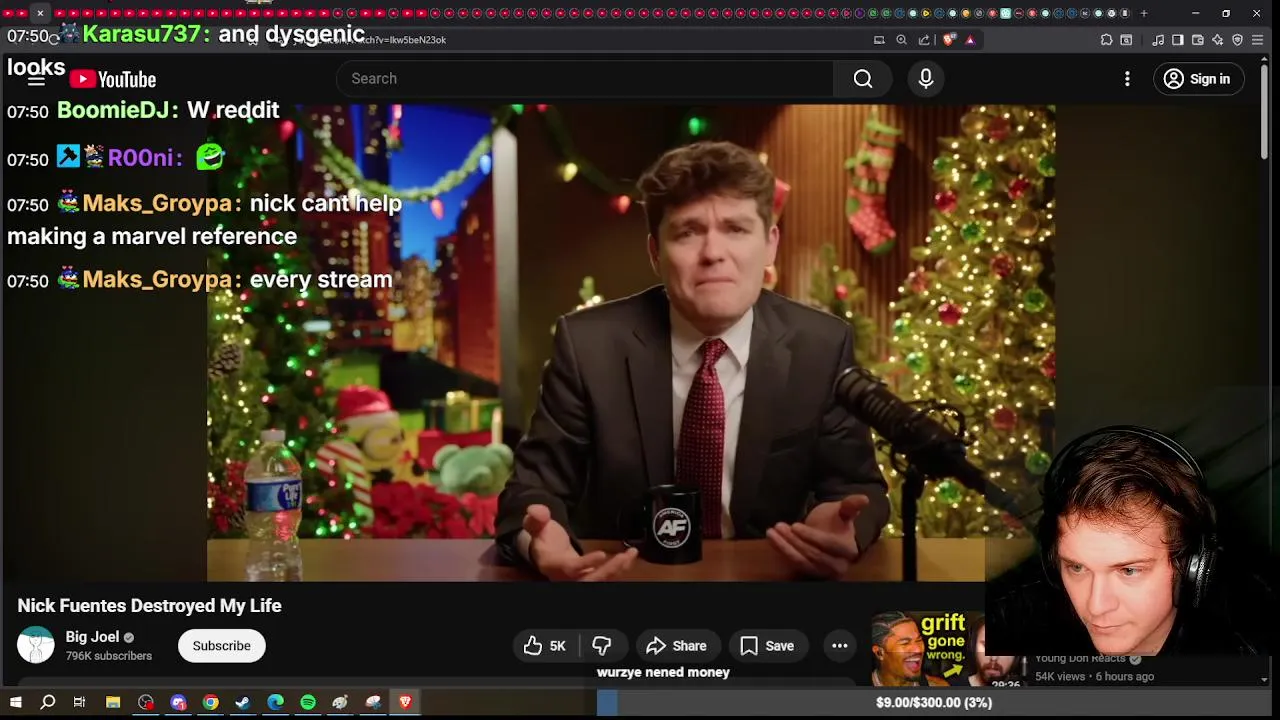Click Brave Rewards triangle icon
1280x720 pixels.
pos(970,40)
